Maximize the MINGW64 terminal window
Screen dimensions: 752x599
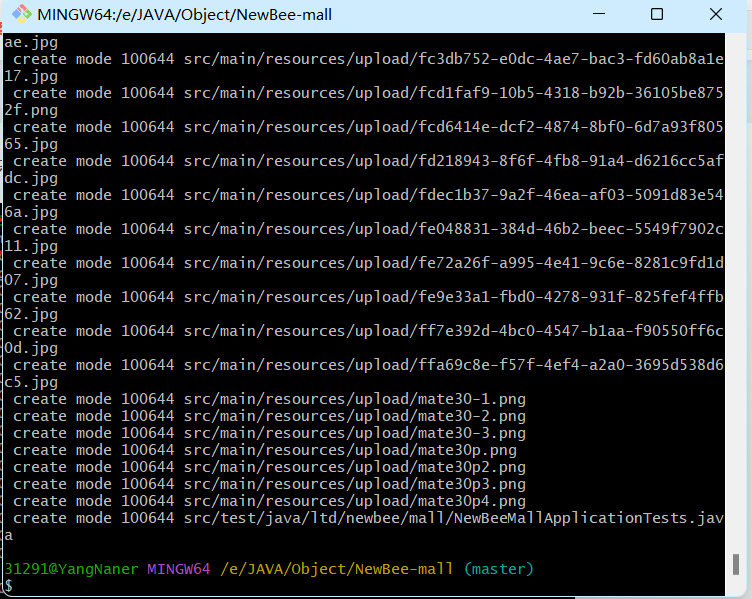(x=657, y=15)
